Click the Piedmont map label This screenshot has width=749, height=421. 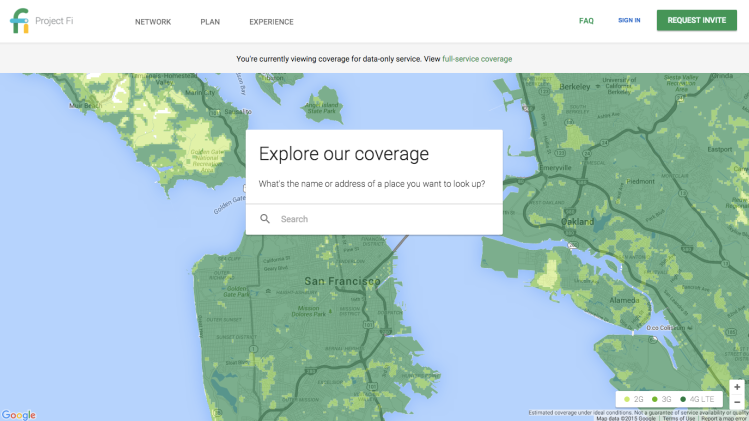(x=640, y=182)
